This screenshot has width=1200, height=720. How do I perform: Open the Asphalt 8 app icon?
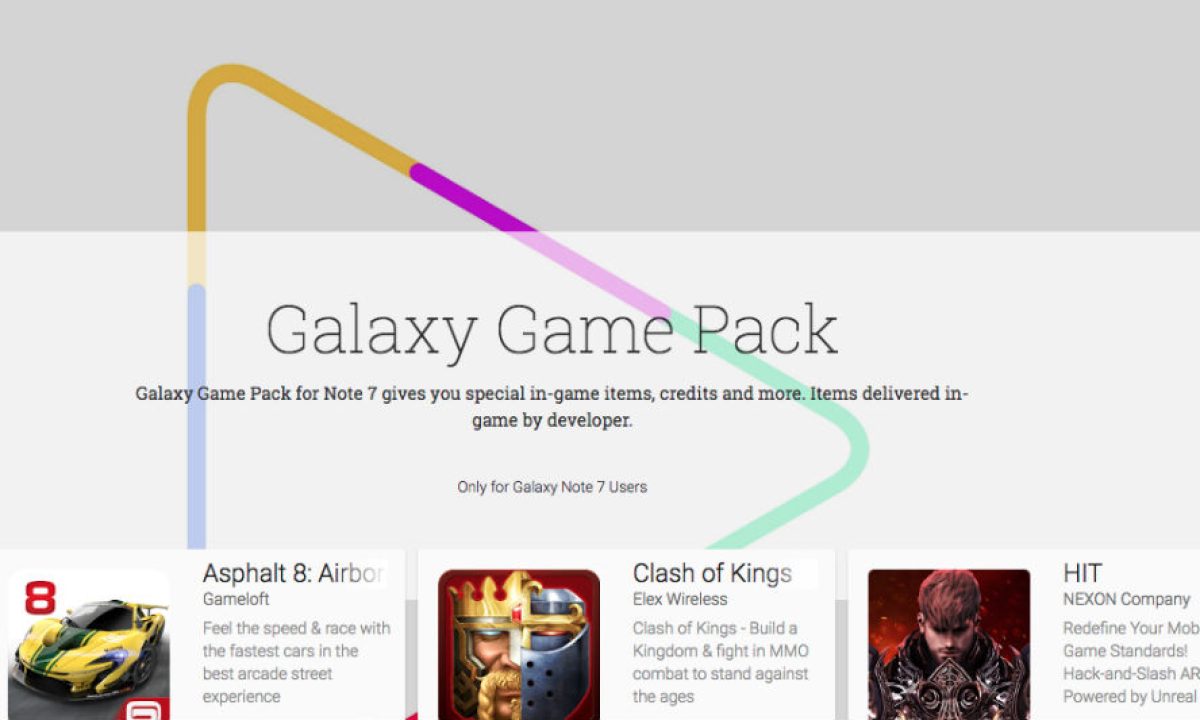[x=89, y=645]
